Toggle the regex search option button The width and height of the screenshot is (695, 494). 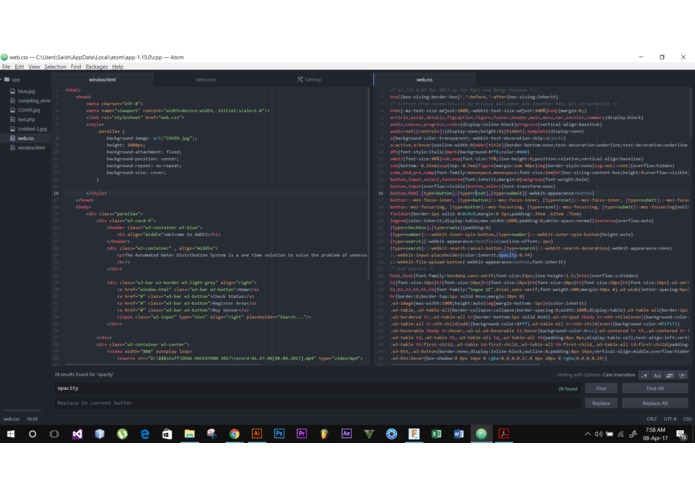(x=644, y=375)
